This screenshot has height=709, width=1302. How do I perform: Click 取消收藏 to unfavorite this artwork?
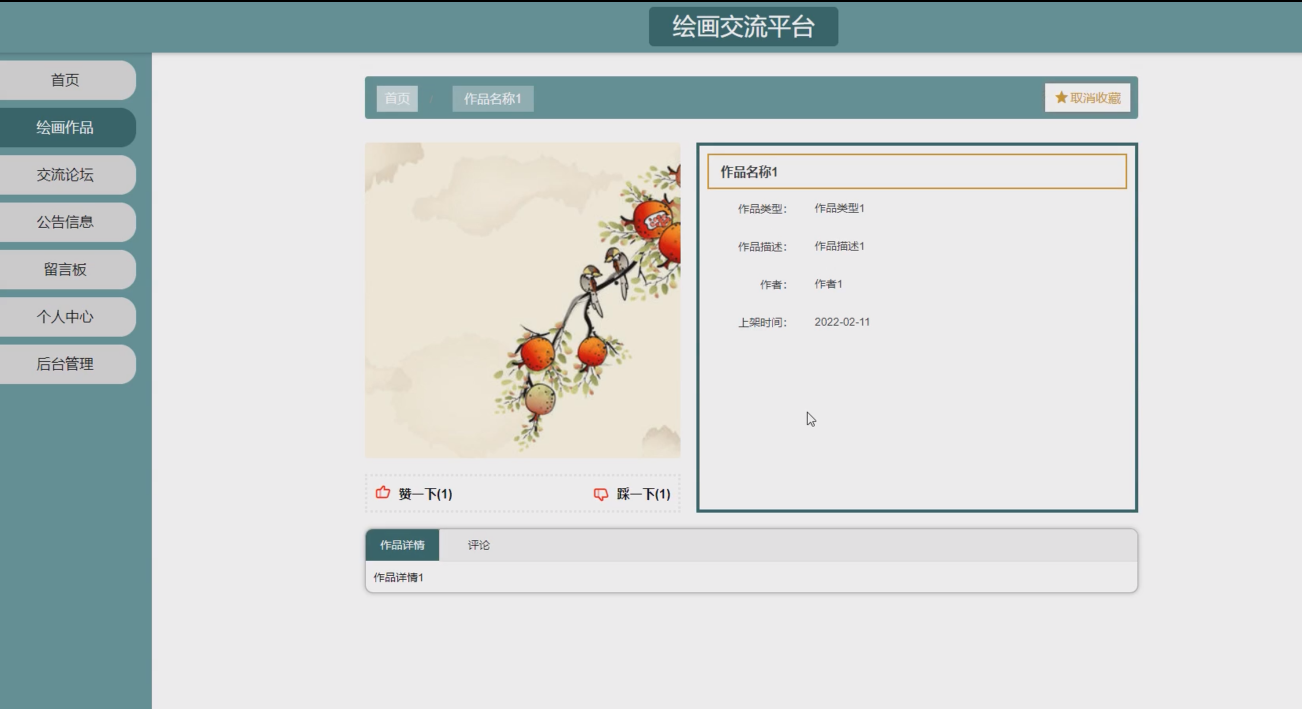(x=1090, y=98)
